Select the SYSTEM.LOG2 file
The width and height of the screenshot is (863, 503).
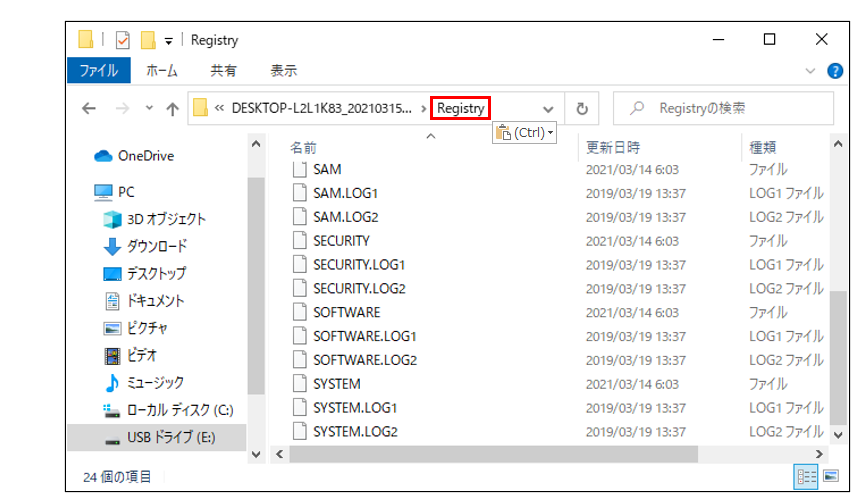(355, 431)
